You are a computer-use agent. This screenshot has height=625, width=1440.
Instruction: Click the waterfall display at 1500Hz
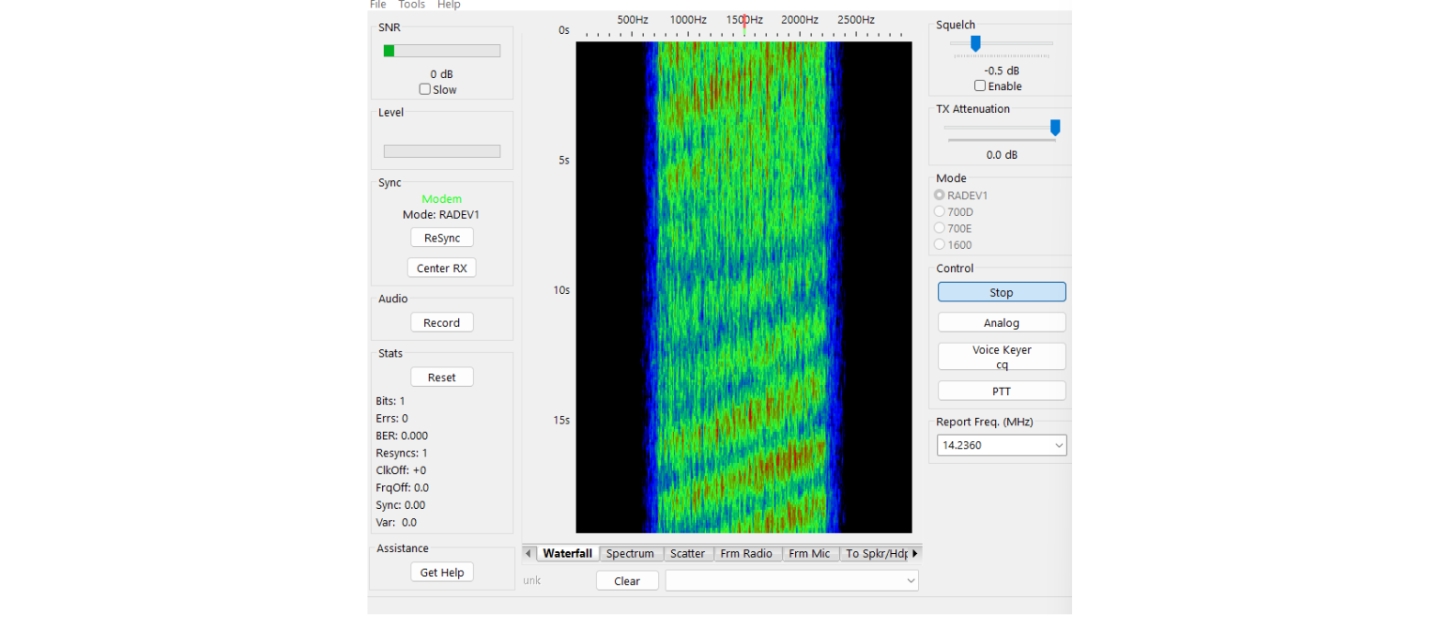pyautogui.click(x=744, y=286)
